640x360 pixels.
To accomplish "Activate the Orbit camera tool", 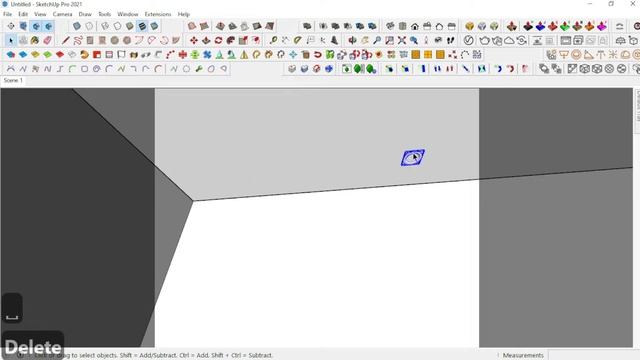I will (x=352, y=40).
